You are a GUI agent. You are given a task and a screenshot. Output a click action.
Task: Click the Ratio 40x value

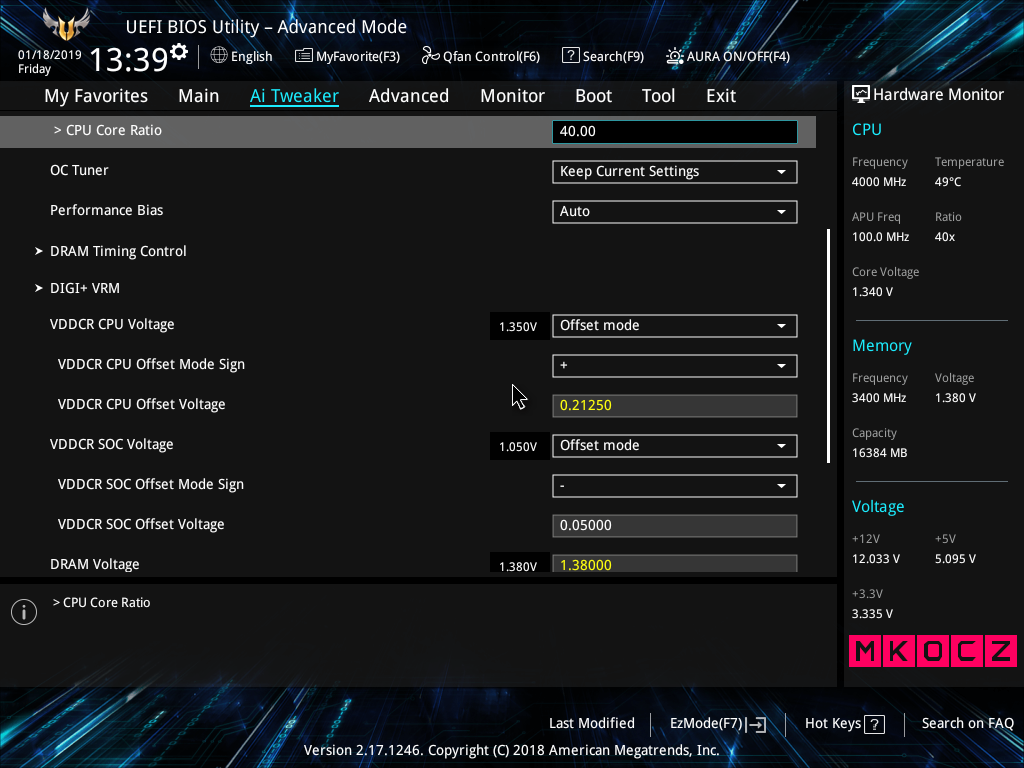944,237
